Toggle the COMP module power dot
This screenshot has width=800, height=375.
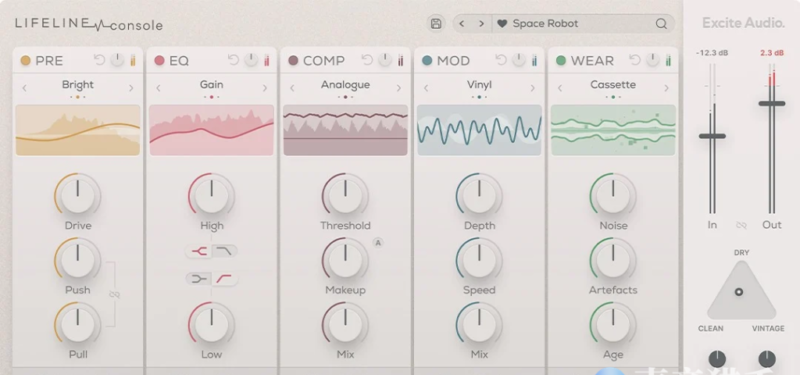[293, 61]
